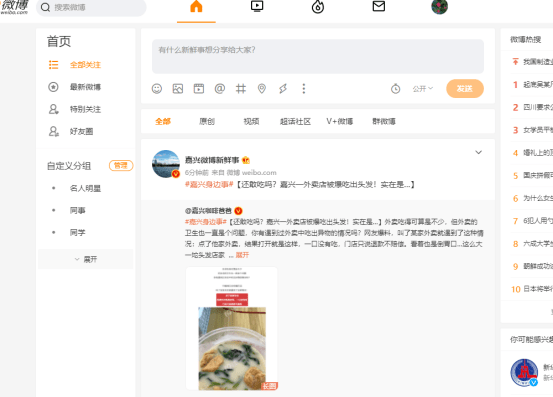This screenshot has width=553, height=397.
Task: Open the long food image thumbnail
Action: pos(232,329)
